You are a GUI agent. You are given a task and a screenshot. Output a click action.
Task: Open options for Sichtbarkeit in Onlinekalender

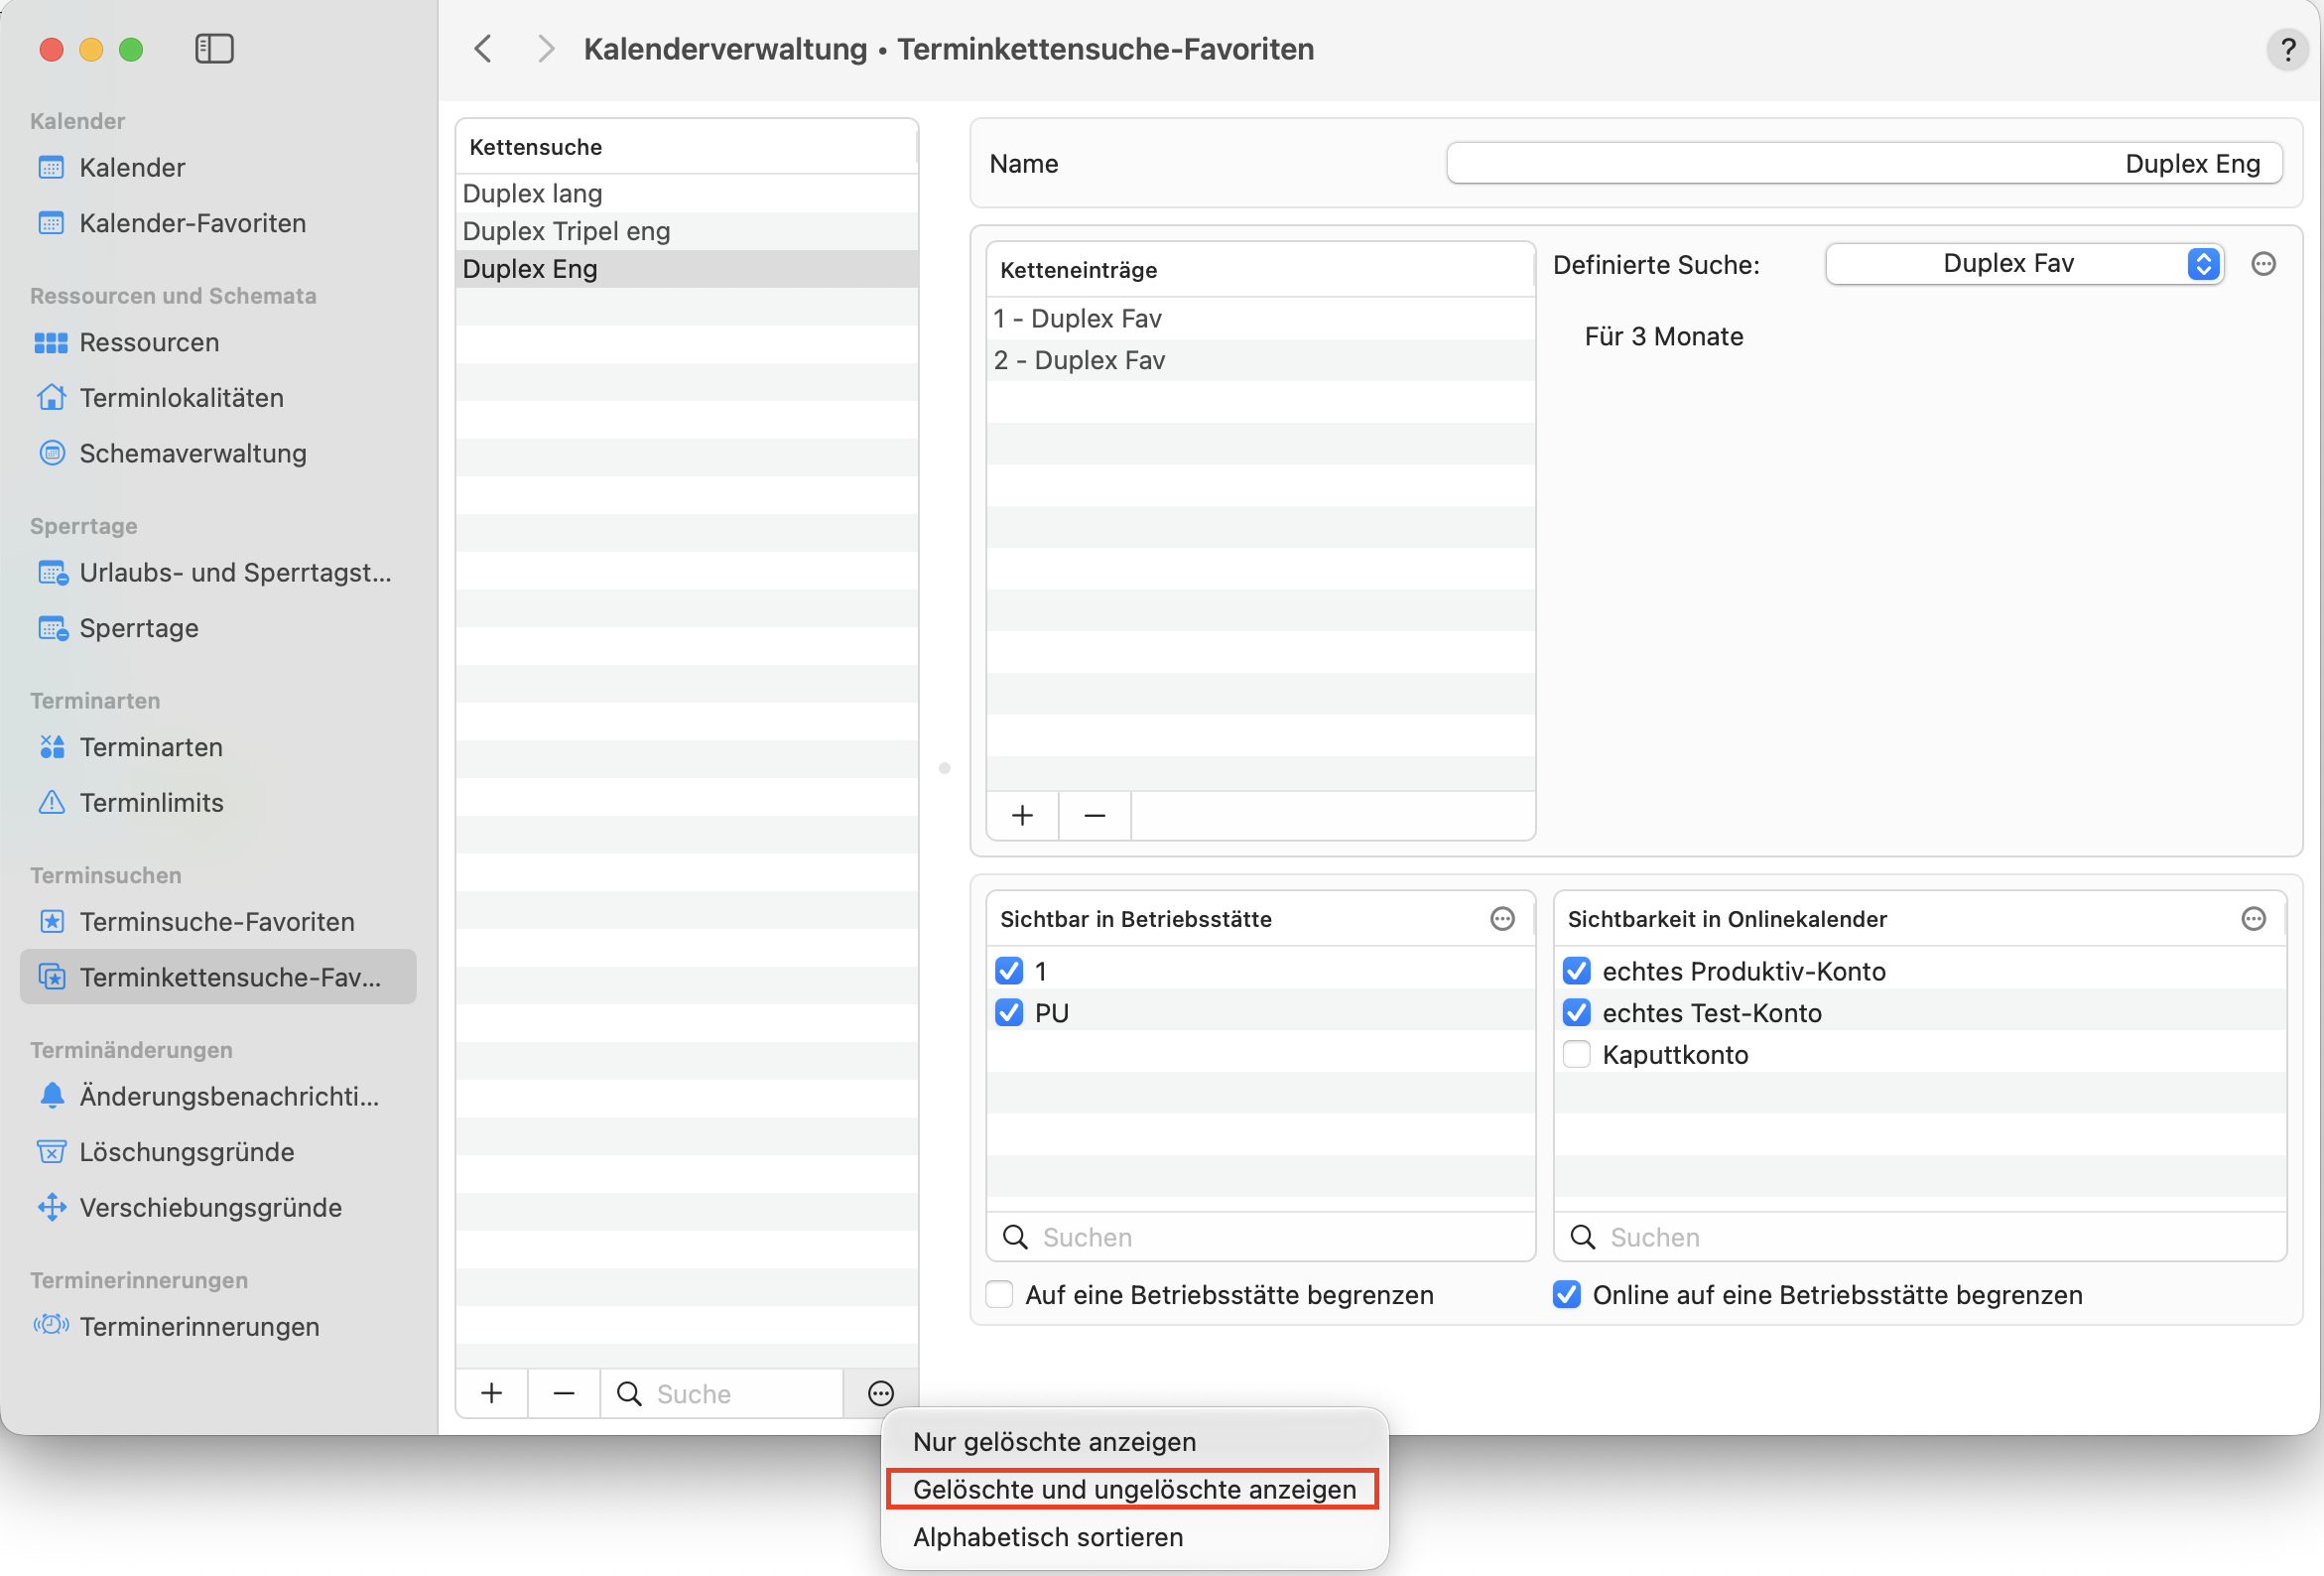coord(2253,918)
